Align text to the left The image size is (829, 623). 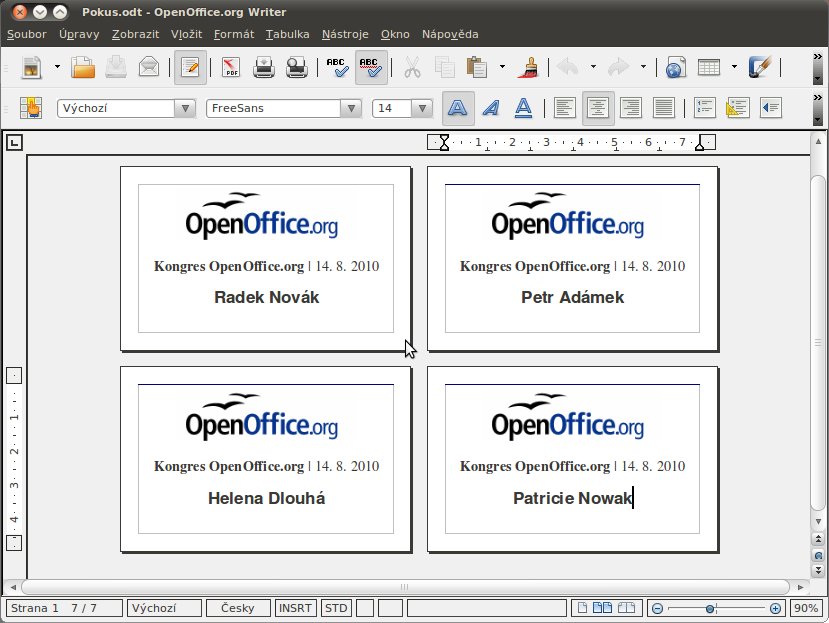(x=565, y=108)
